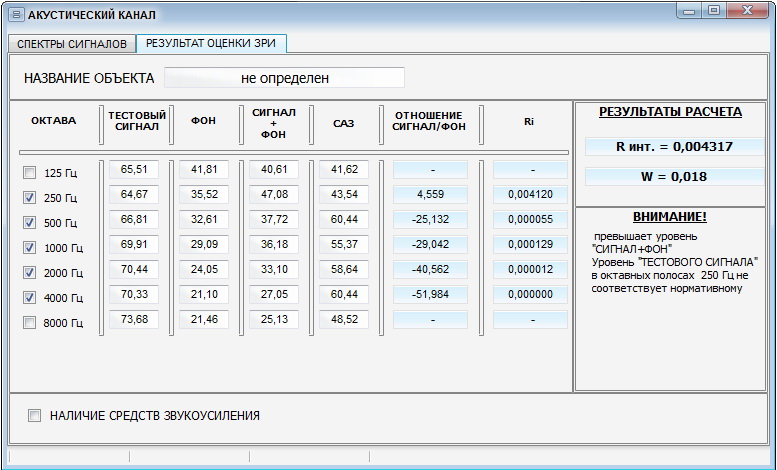Uncheck the 250 Гц octave checkbox
777x470 pixels.
tap(29, 197)
